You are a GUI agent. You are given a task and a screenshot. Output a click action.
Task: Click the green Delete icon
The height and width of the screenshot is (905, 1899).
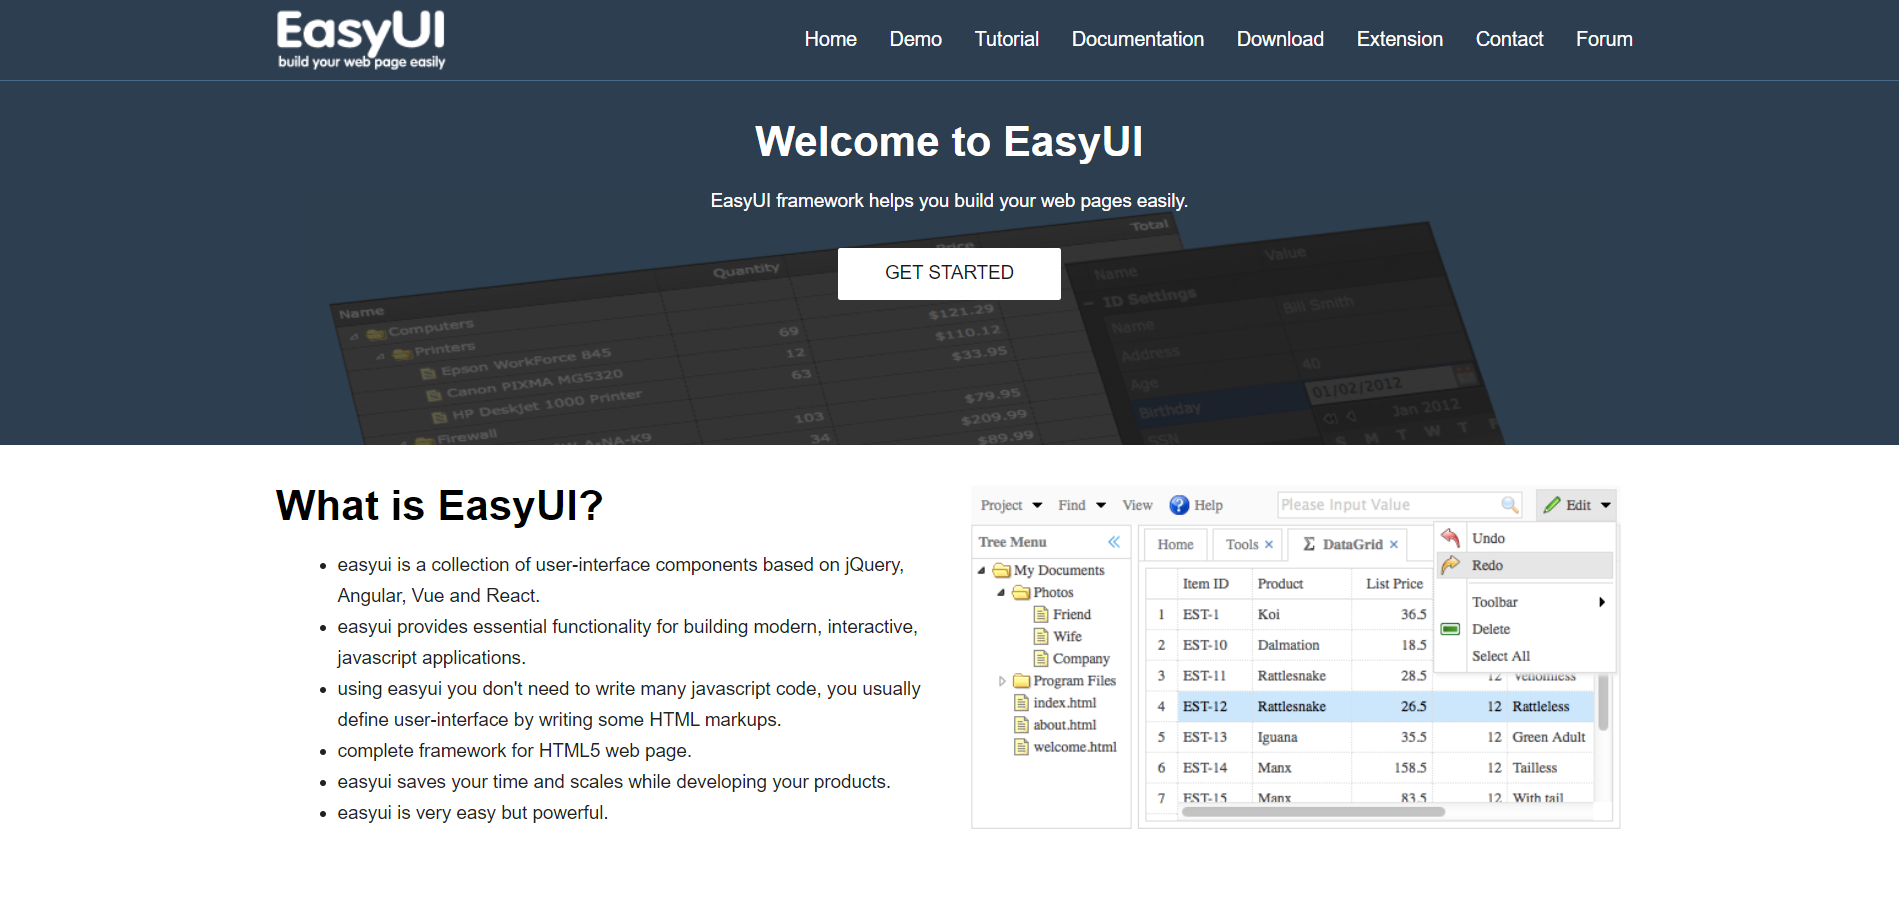(1450, 629)
